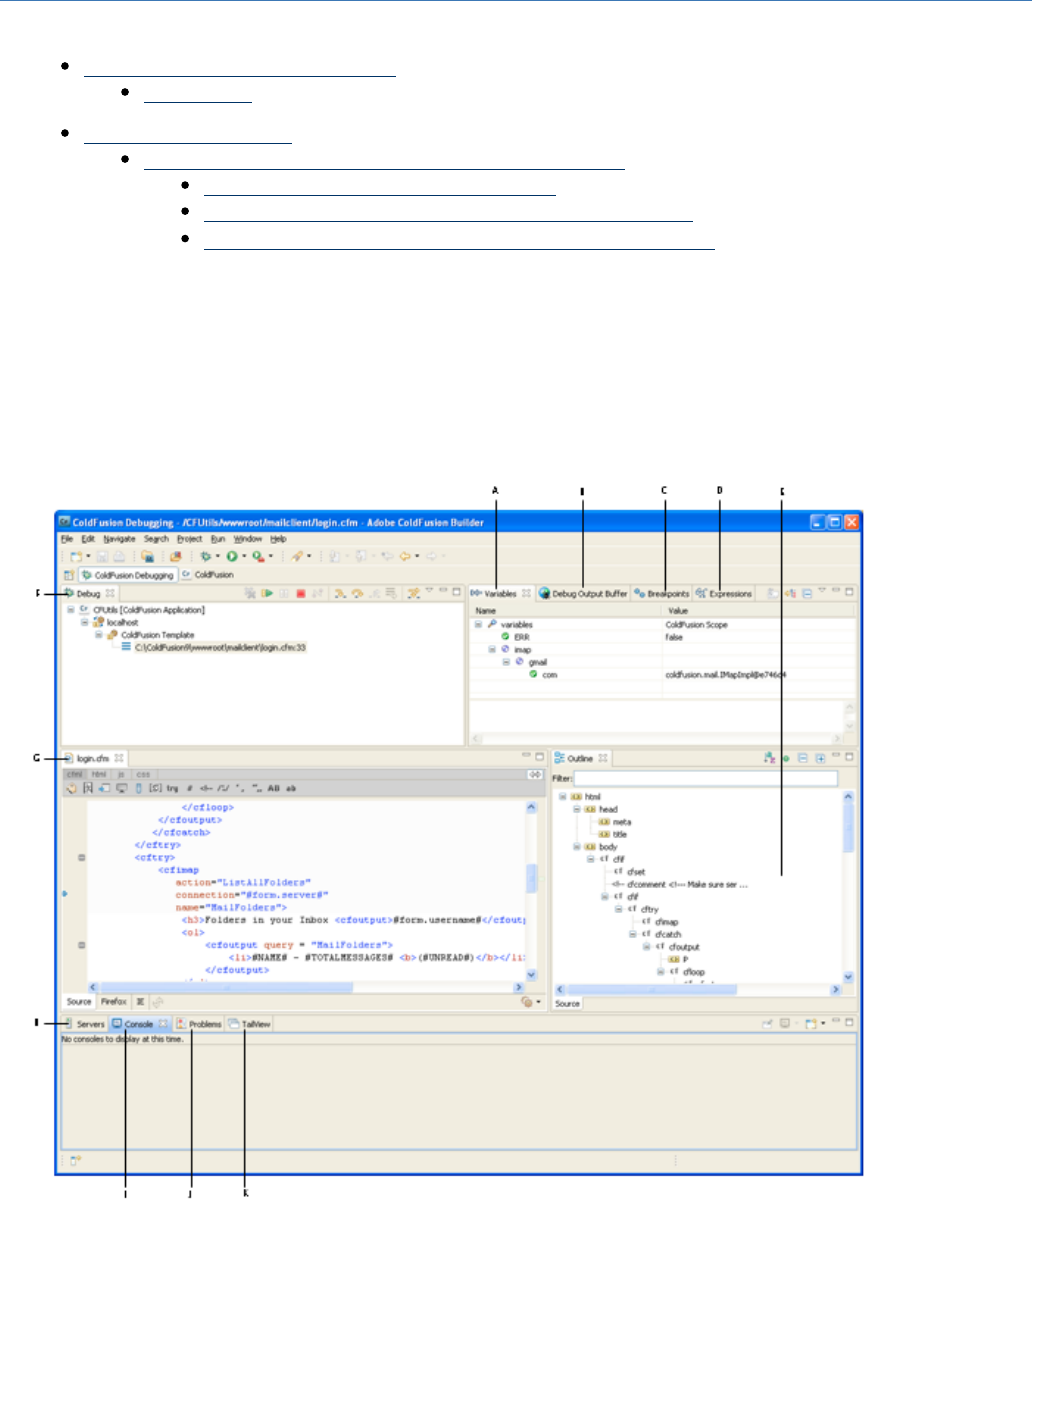
Task: Select the 'cfcomment' node in Outline
Action: 680,884
